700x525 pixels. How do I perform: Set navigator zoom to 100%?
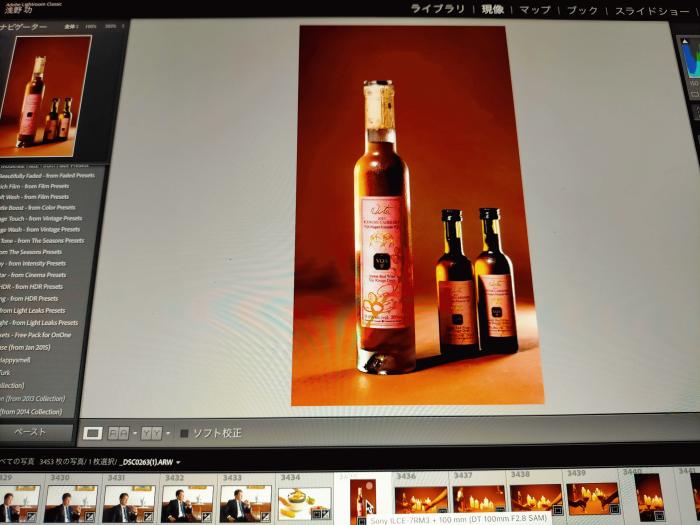point(91,27)
